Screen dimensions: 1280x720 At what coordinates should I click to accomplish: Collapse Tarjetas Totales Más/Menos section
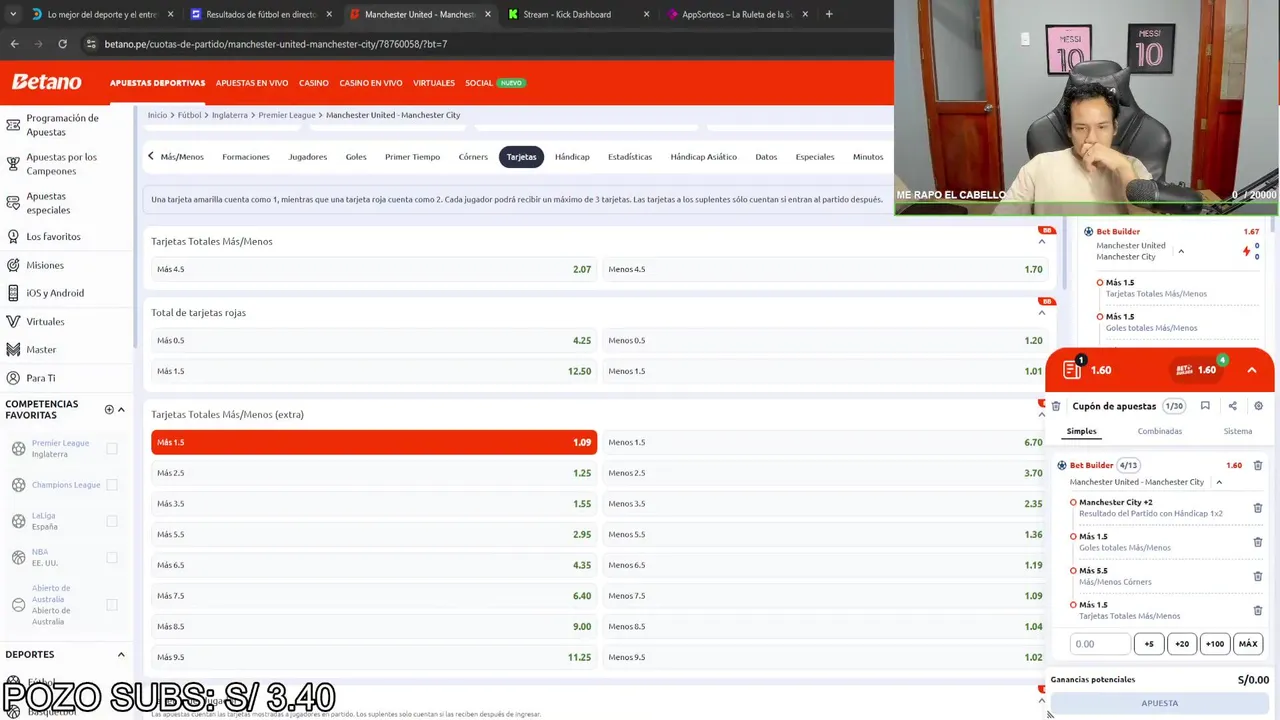pos(1041,241)
